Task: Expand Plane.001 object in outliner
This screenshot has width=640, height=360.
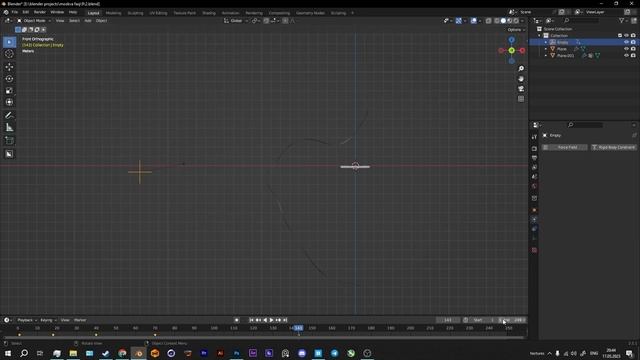Action: pos(546,56)
